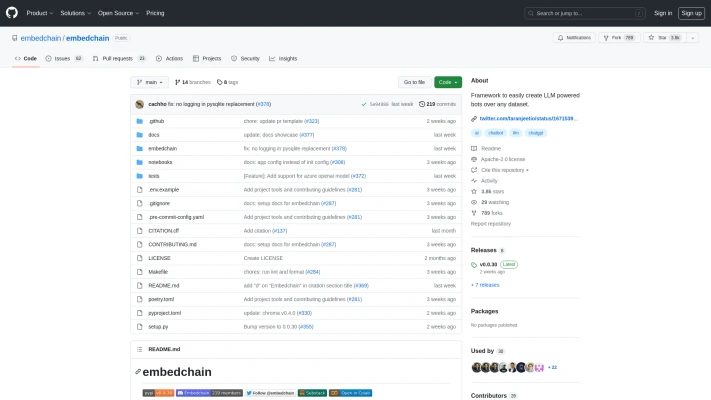Click the notebooks folder icon
Image resolution: width=711 pixels, height=400 pixels.
[x=140, y=162]
